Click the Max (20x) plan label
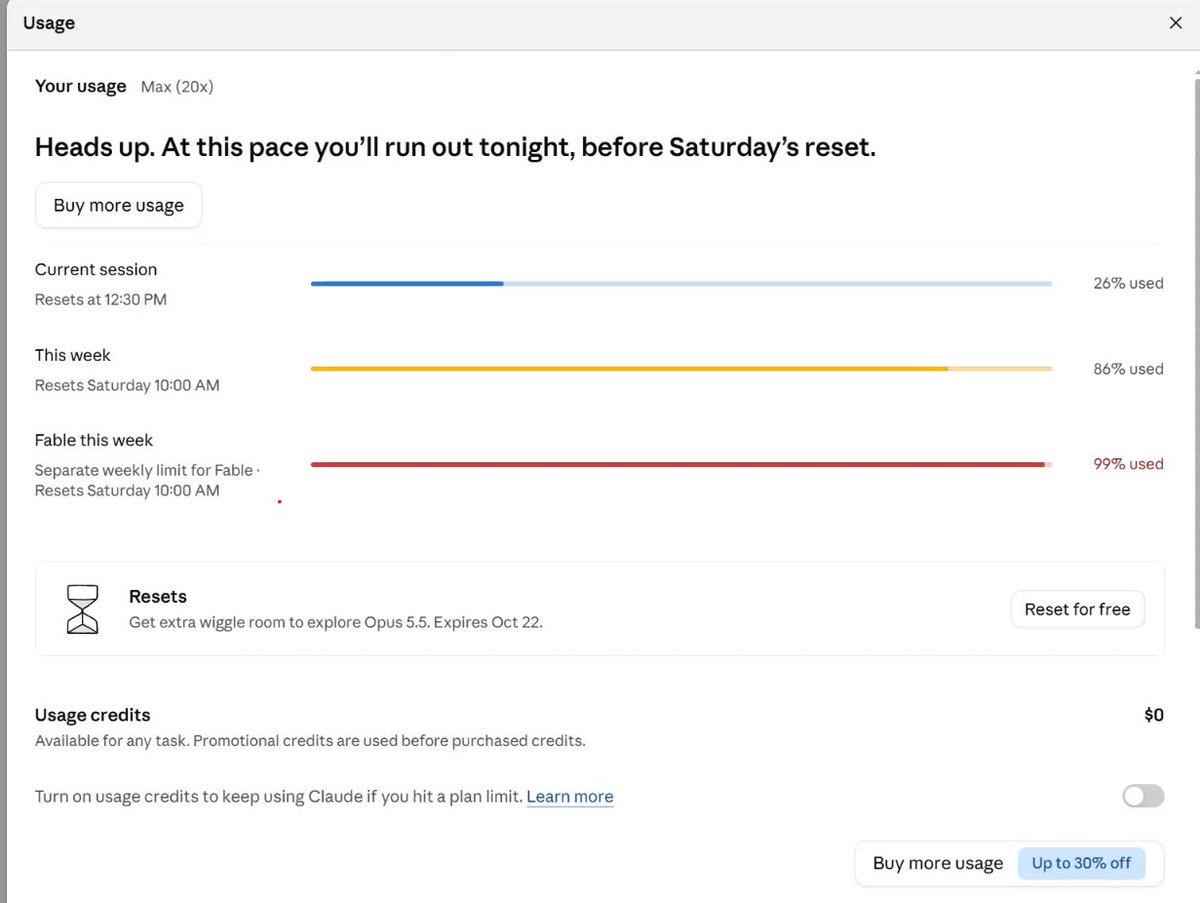Screen dimensions: 1200x903 (177, 87)
